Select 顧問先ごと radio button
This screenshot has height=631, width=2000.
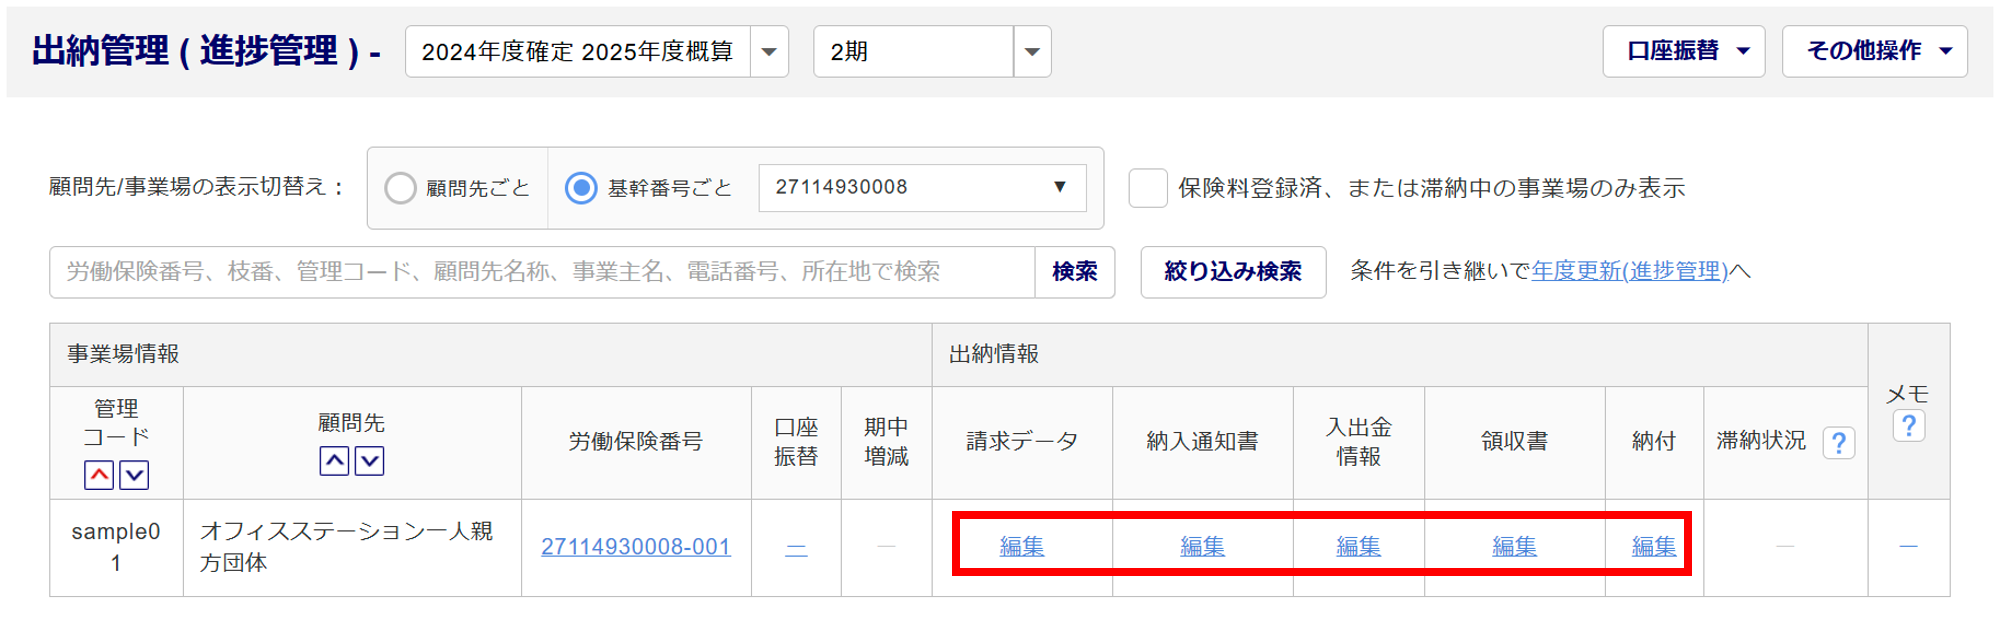[x=400, y=188]
